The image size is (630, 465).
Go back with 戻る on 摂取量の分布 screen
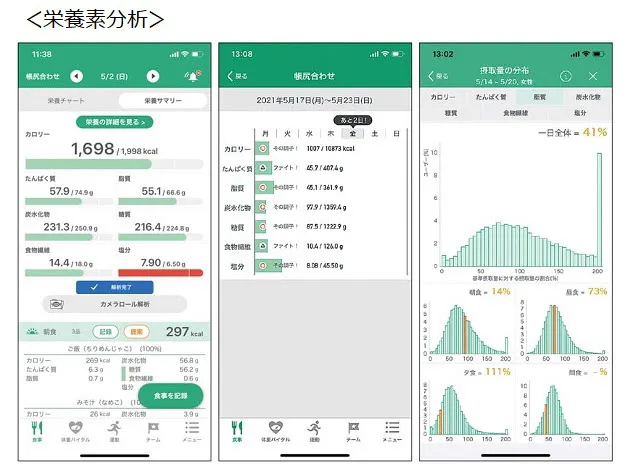(x=438, y=76)
